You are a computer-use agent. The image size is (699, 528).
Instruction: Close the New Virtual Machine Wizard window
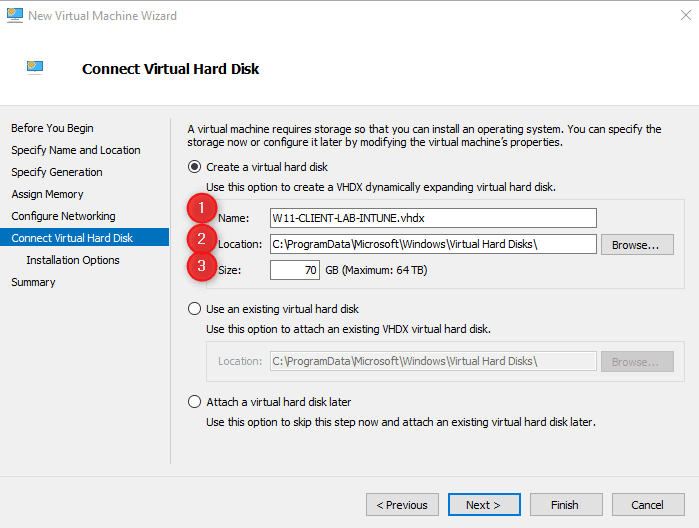[686, 15]
